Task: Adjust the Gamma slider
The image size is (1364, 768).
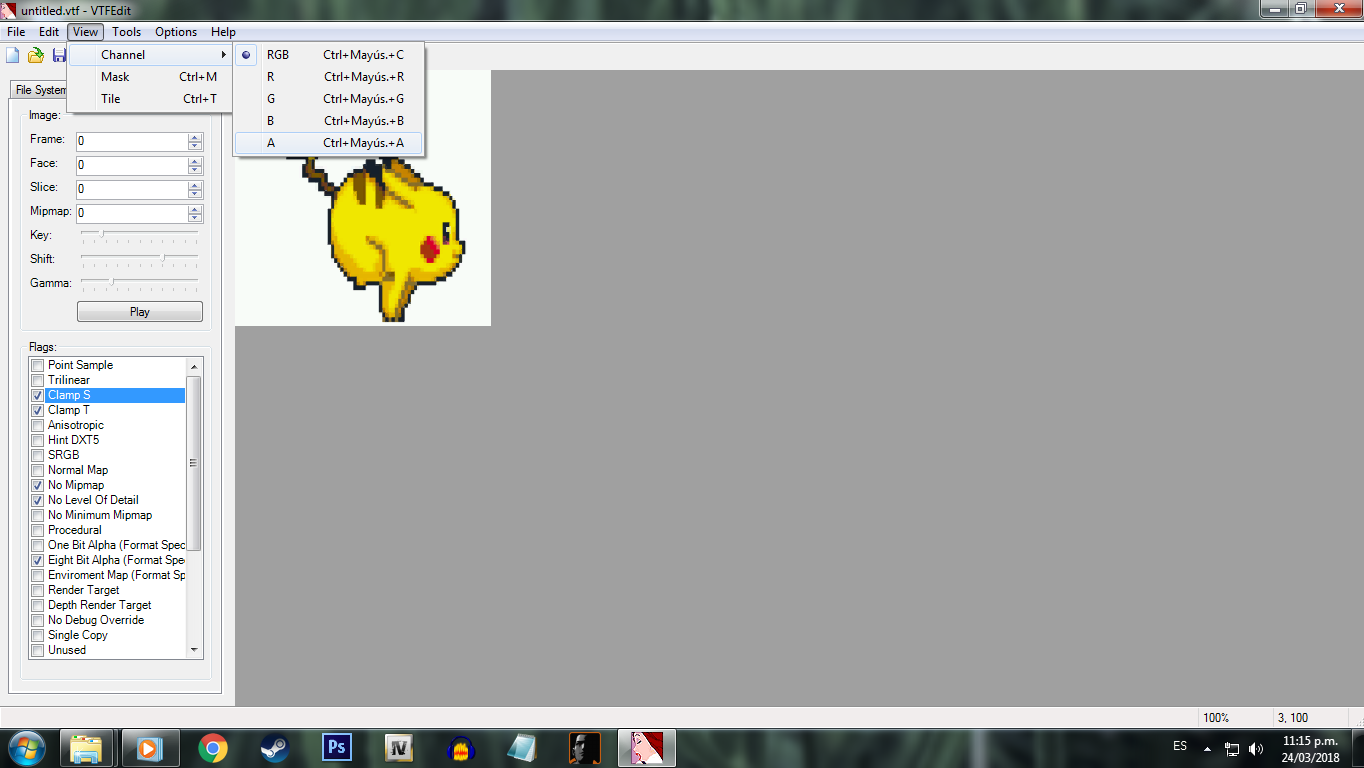Action: pos(139,283)
